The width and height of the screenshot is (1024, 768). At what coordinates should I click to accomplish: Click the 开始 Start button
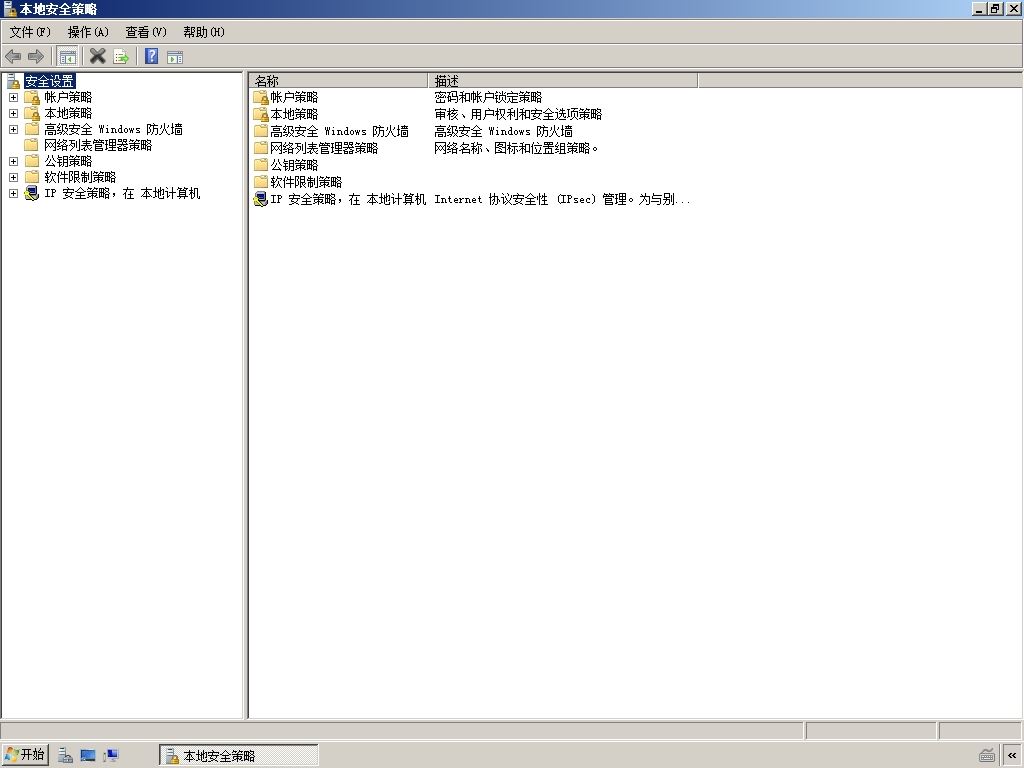point(25,755)
